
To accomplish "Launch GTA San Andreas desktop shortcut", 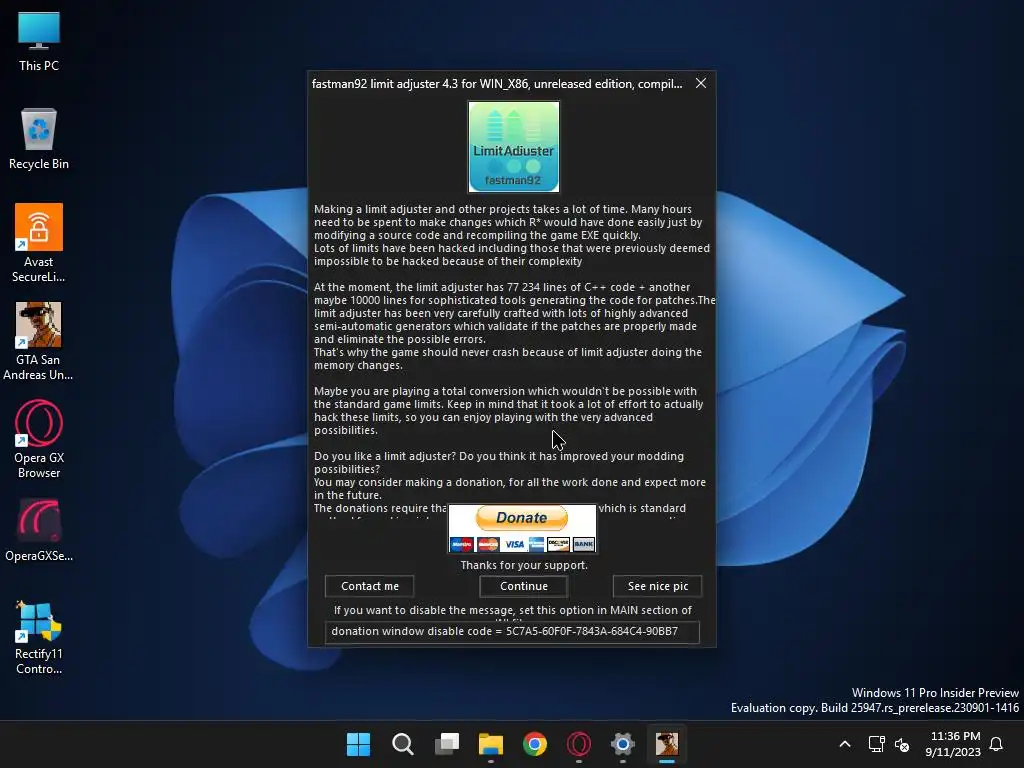I will 39,340.
